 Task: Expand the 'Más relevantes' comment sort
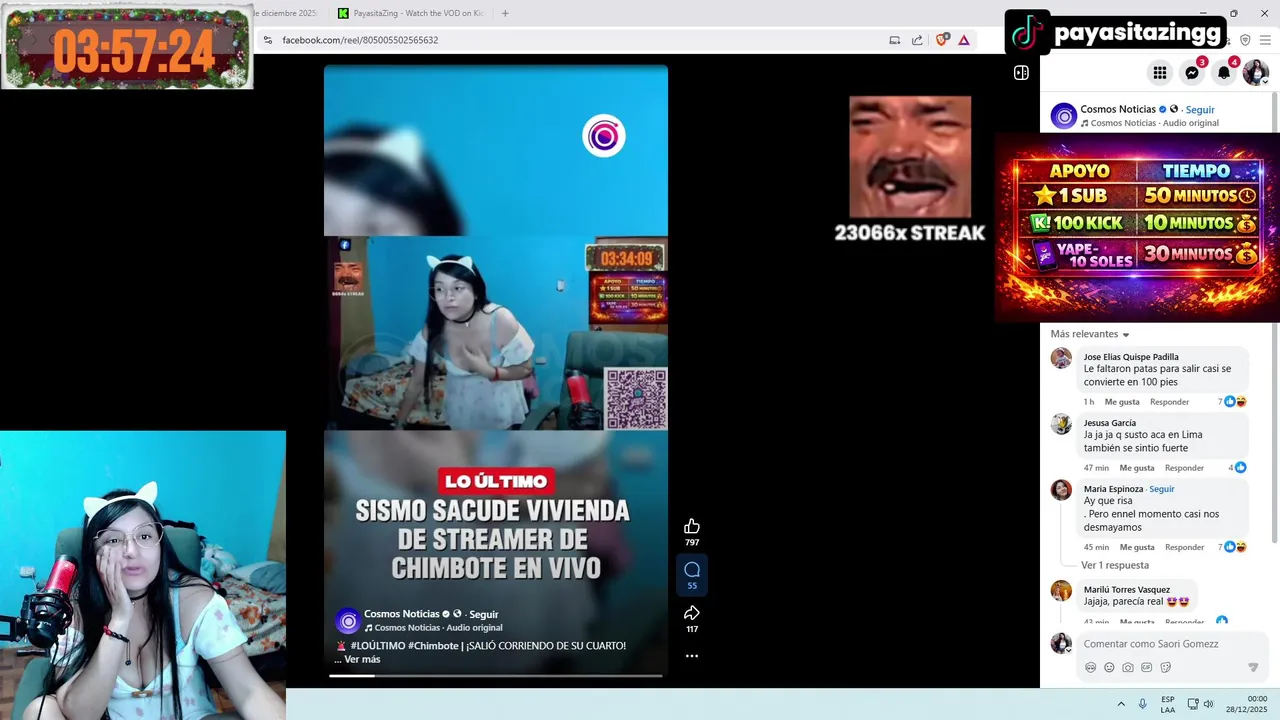1090,334
